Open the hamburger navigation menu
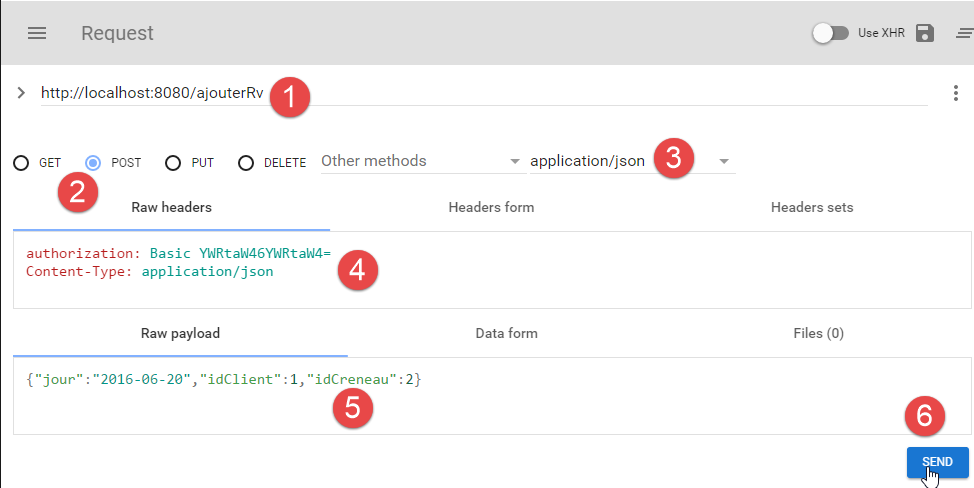 (37, 33)
